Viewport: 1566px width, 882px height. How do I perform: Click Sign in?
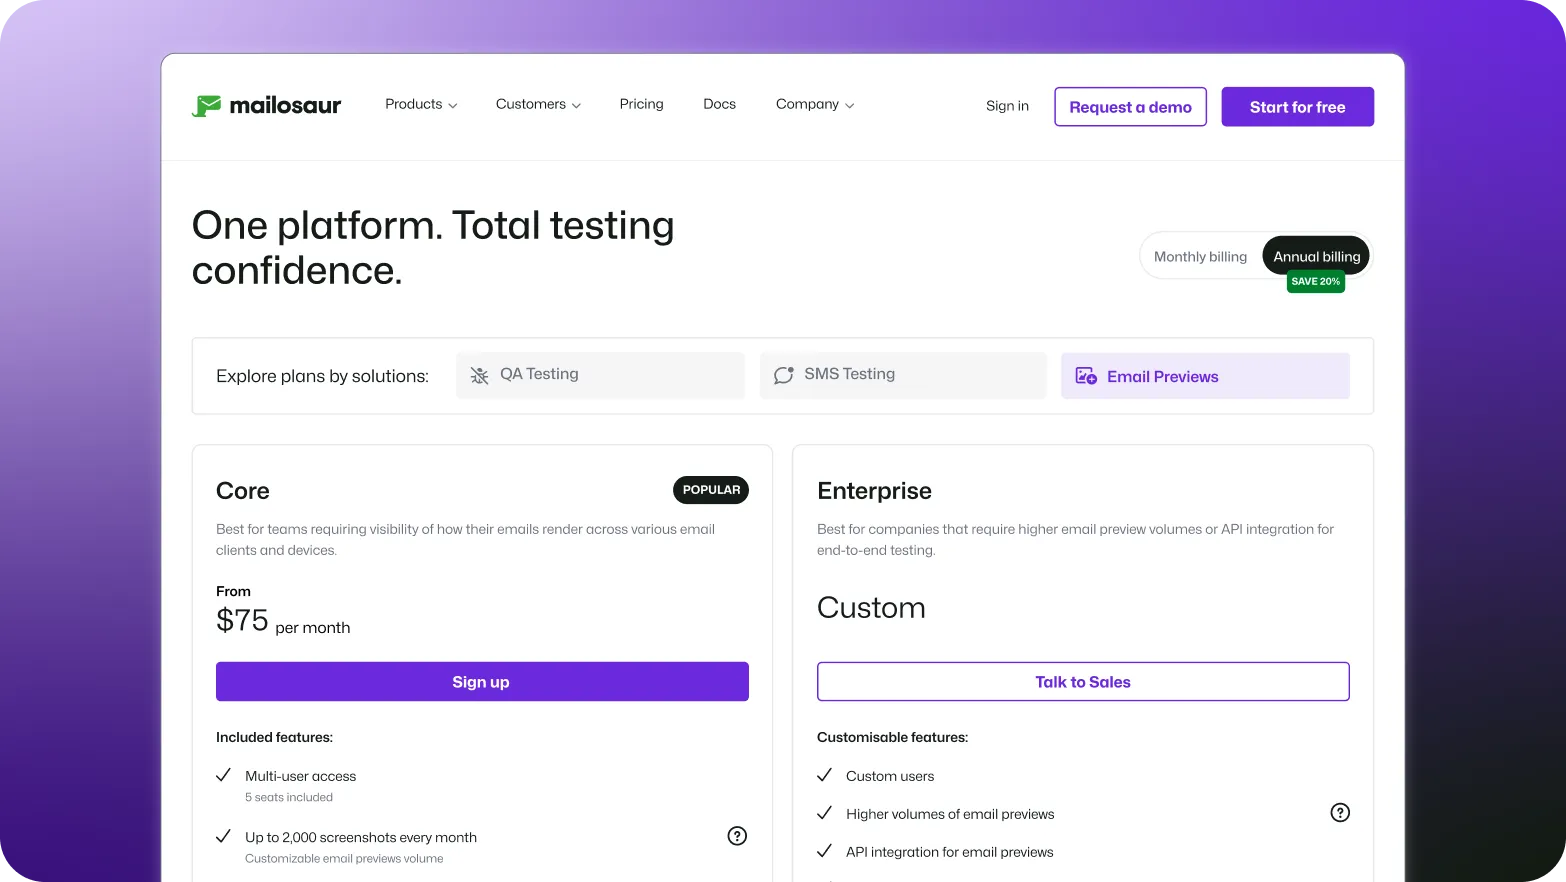click(1007, 106)
